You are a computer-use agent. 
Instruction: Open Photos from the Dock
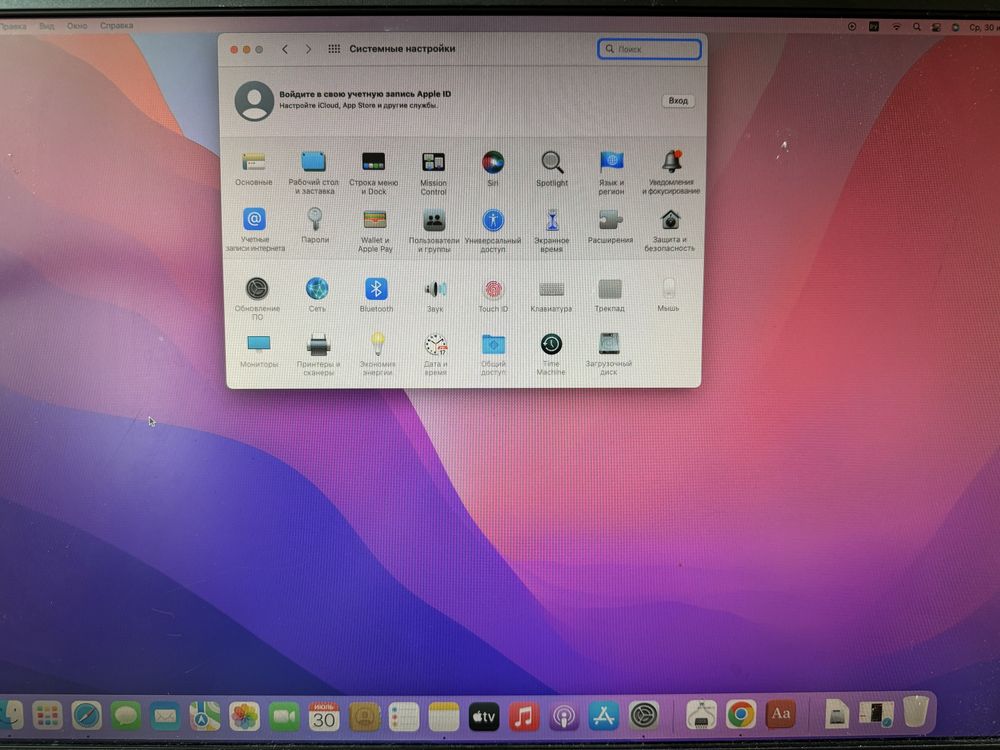pos(245,716)
